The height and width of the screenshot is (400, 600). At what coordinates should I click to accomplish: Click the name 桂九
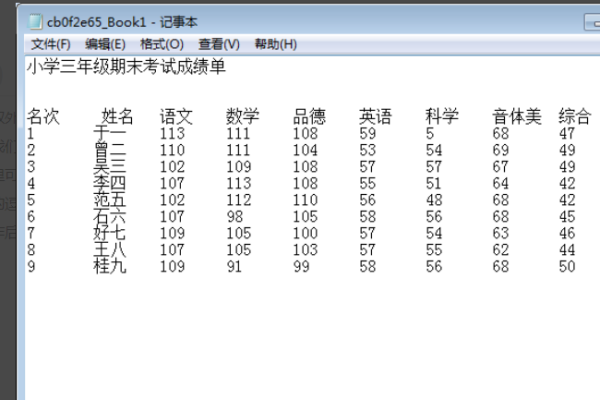[109, 266]
